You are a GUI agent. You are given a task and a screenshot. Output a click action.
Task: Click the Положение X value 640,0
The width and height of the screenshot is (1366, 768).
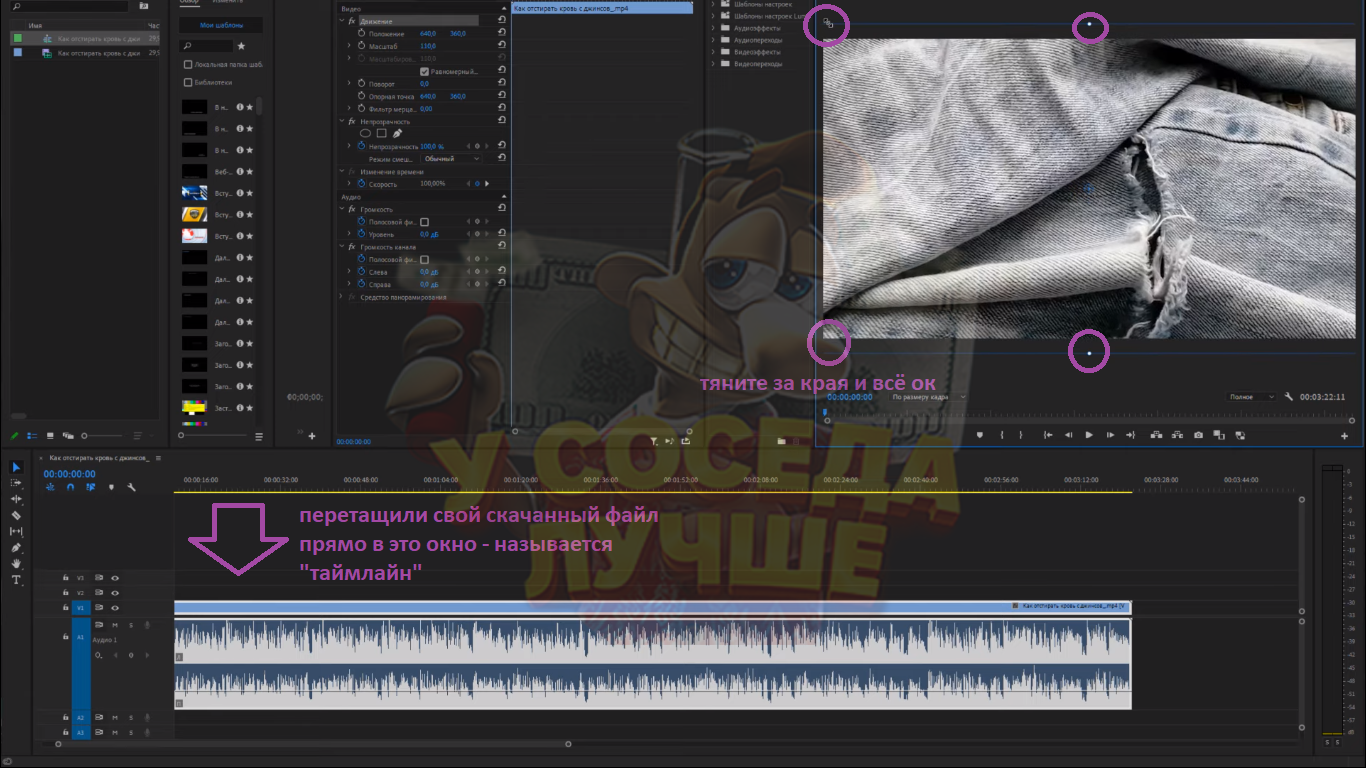pos(428,33)
